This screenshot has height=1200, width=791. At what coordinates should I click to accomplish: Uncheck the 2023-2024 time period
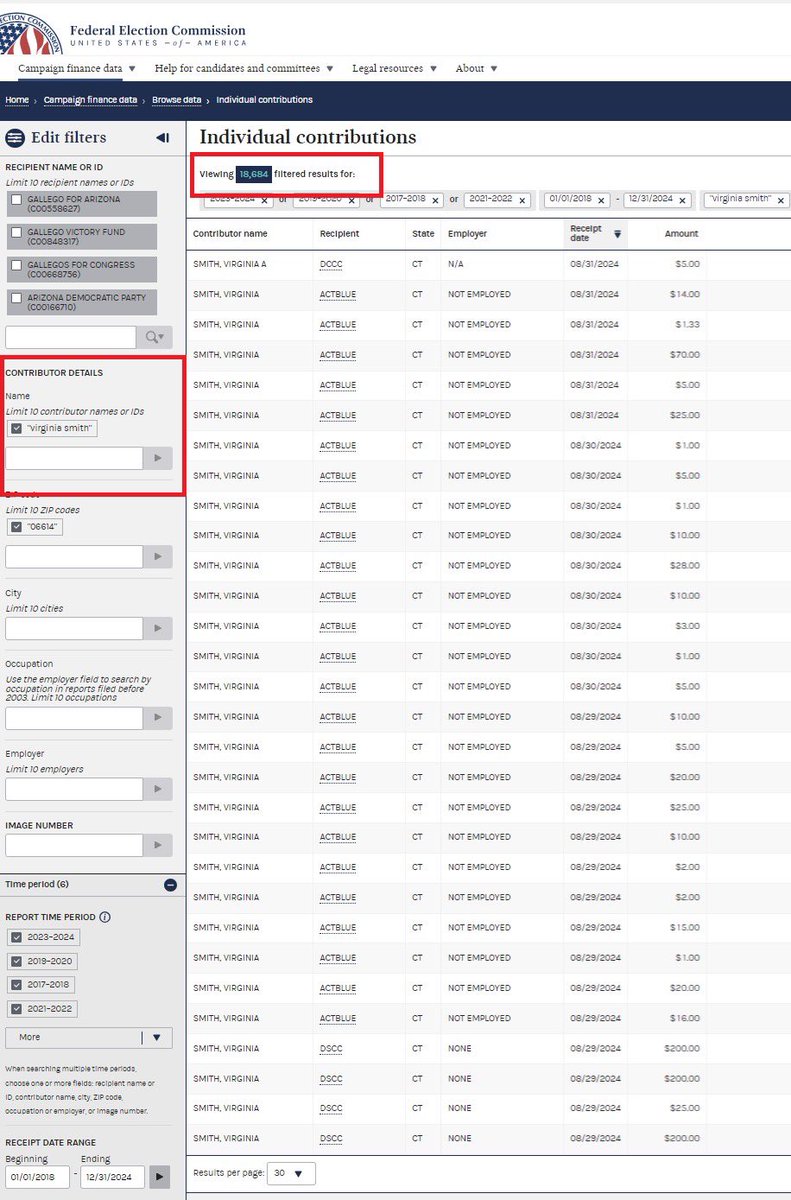click(16, 938)
